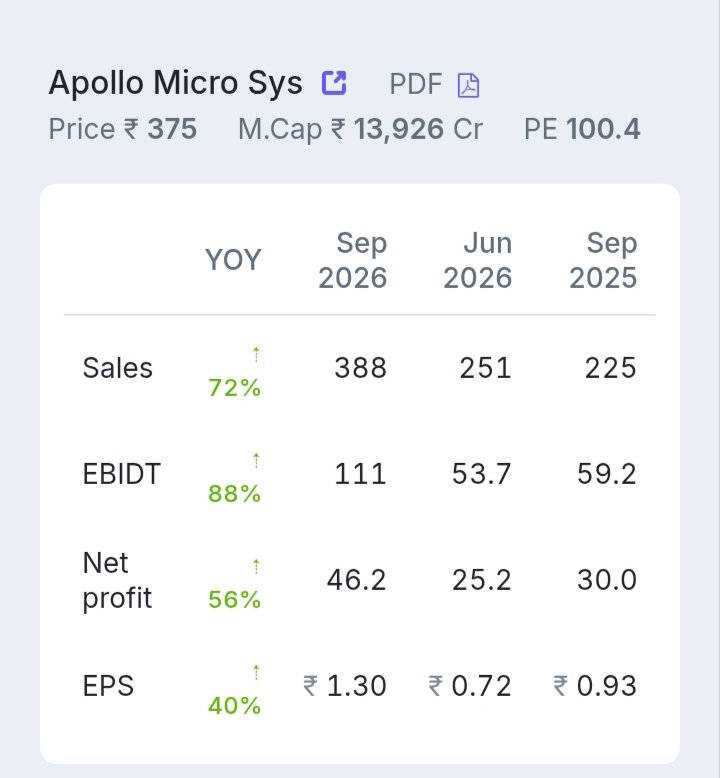
Task: Select the Jun 2026 column header
Action: [477, 260]
